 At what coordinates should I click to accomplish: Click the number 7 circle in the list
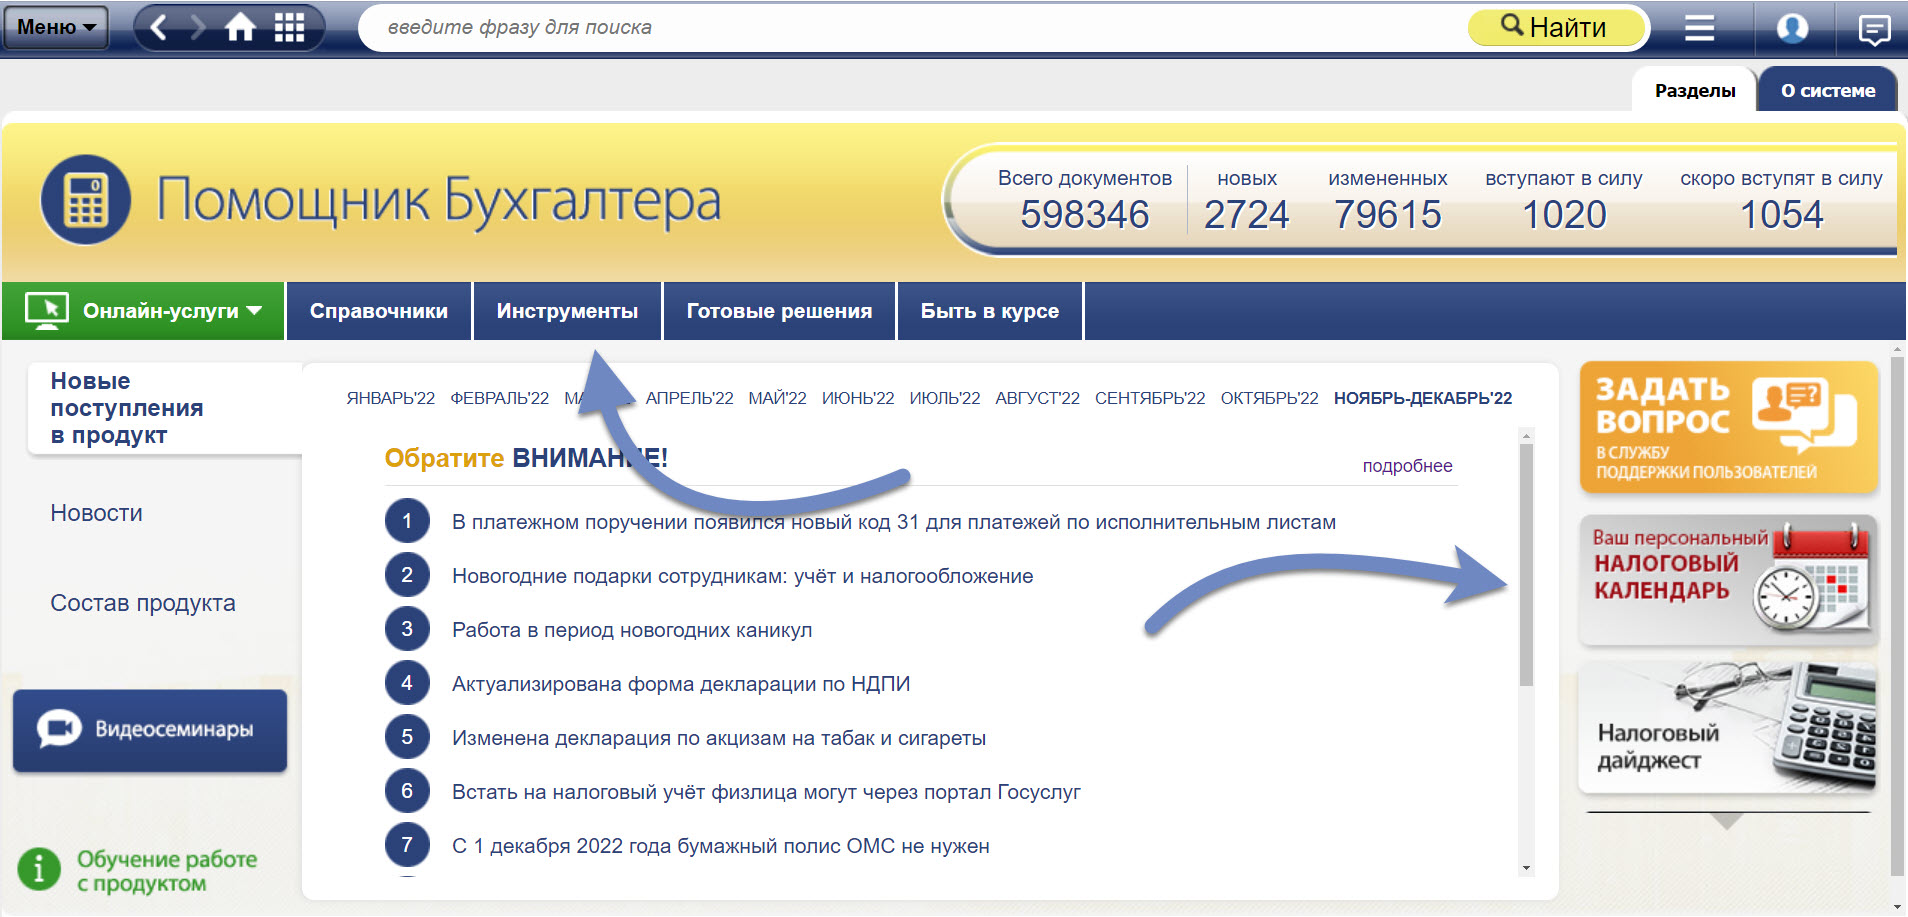click(407, 845)
